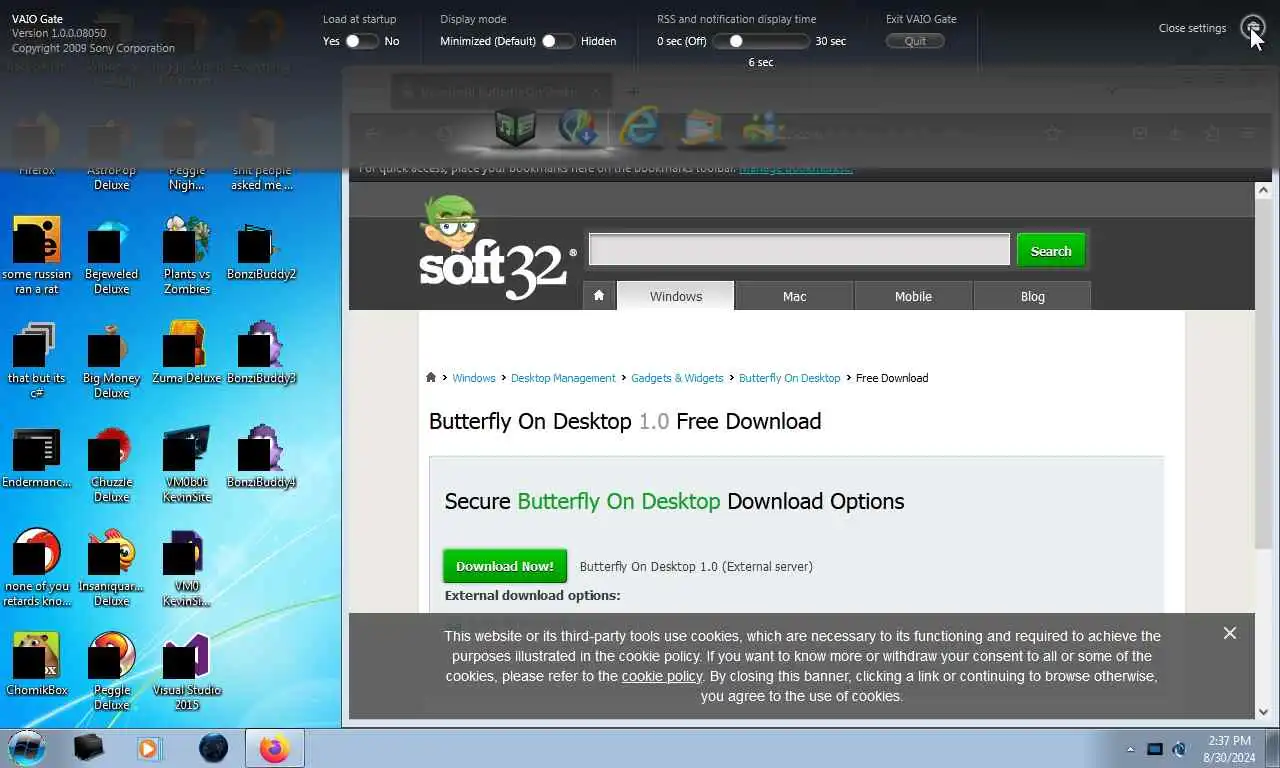
Task: Switch to the Mac tab on soft32
Action: tap(794, 296)
